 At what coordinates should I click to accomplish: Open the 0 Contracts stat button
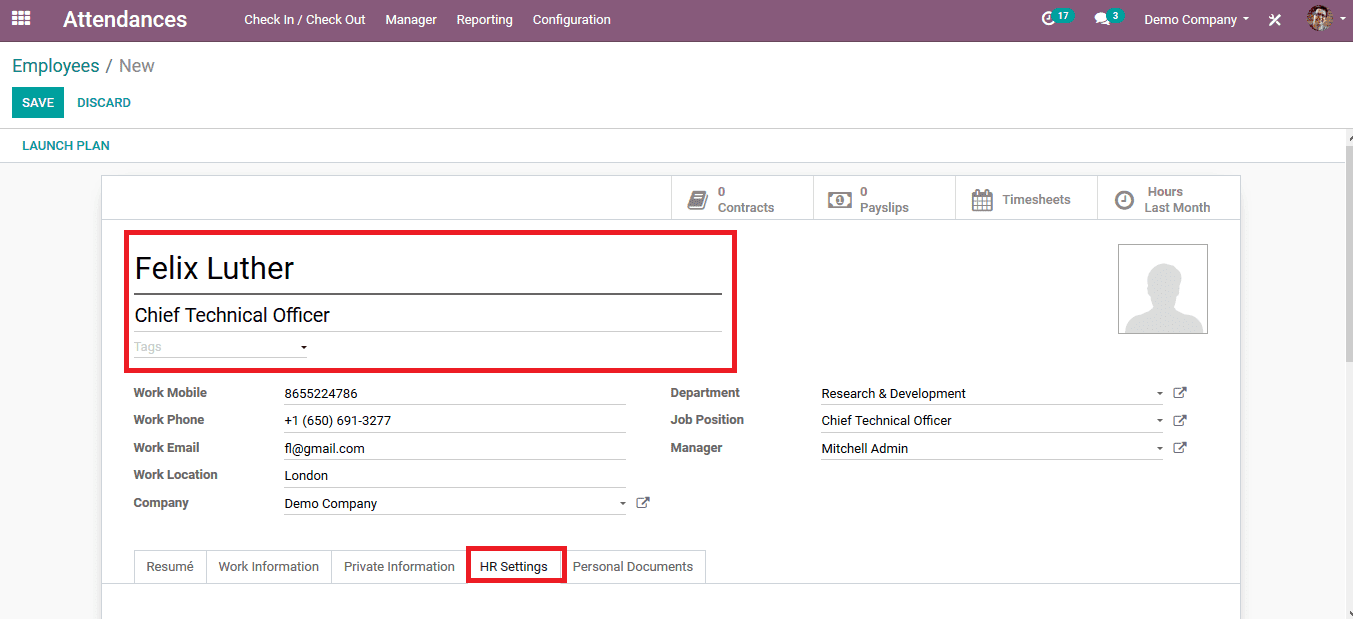[x=743, y=198]
